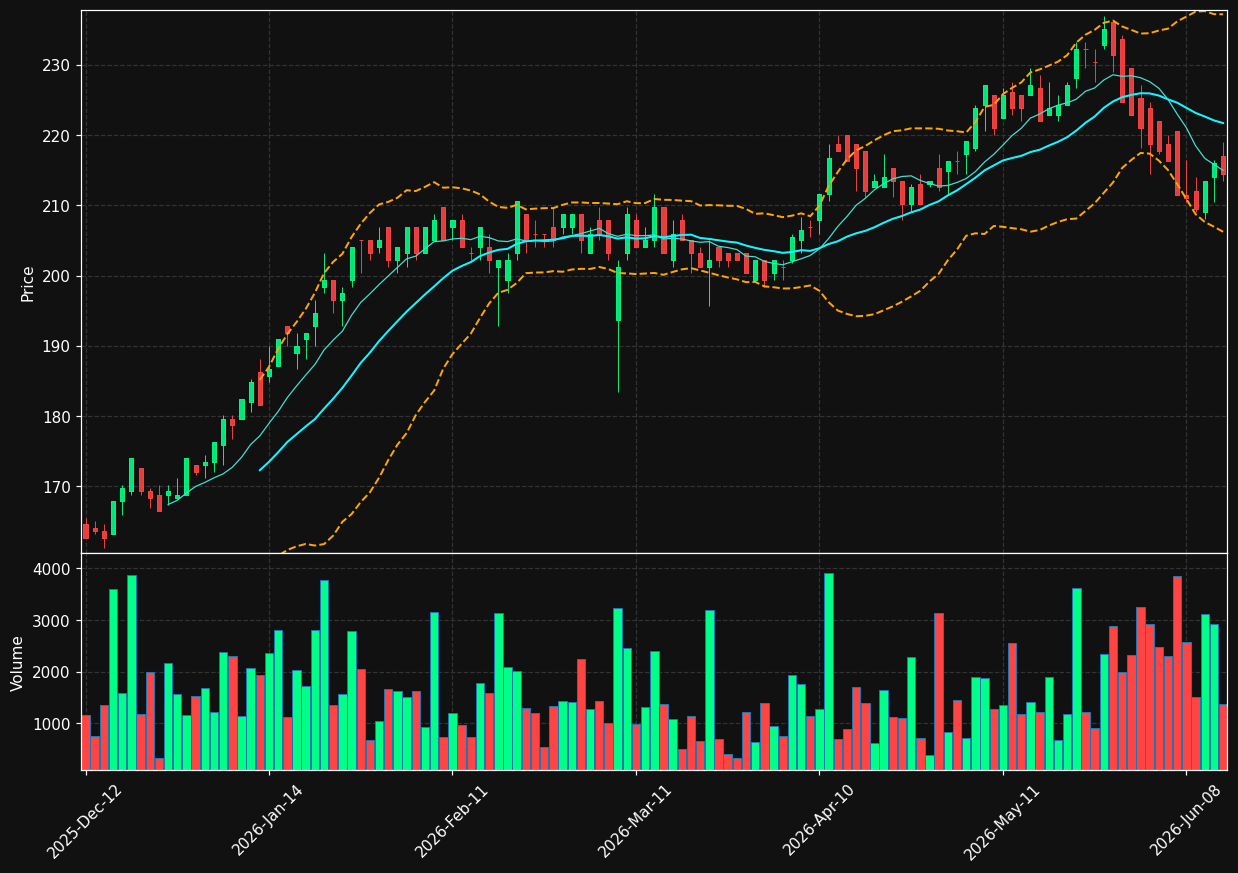The image size is (1238, 873).
Task: Click the 1000 volume axis label
Action: point(53,724)
